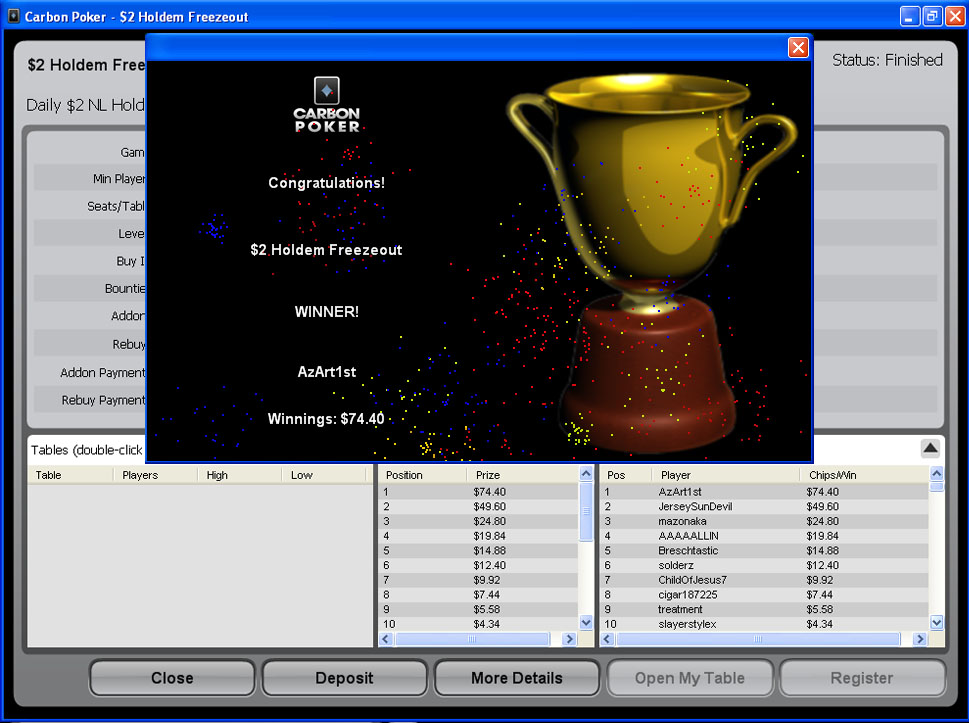The width and height of the screenshot is (969, 723).
Task: Select player JerseySunDevil row
Action: (764, 507)
